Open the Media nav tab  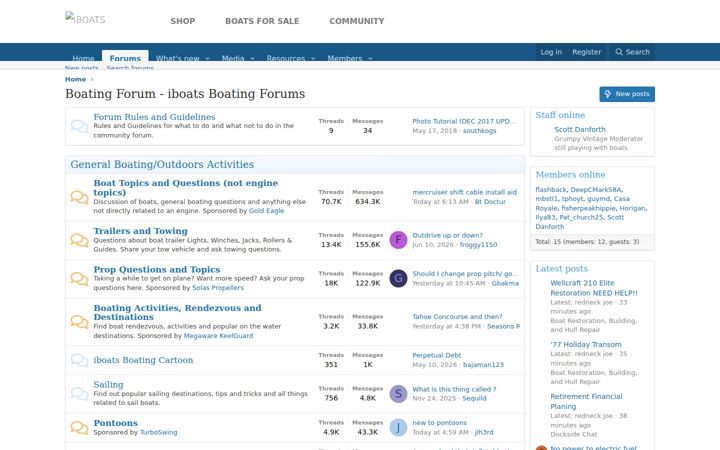(x=233, y=57)
